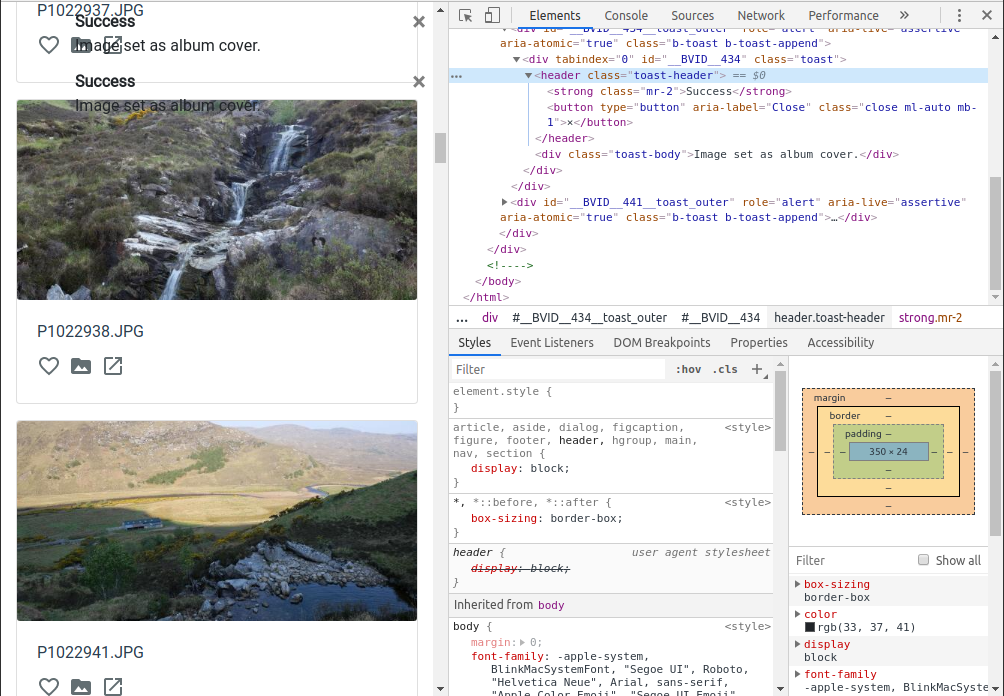Open the Network tab
1004x696 pixels.
point(761,15)
